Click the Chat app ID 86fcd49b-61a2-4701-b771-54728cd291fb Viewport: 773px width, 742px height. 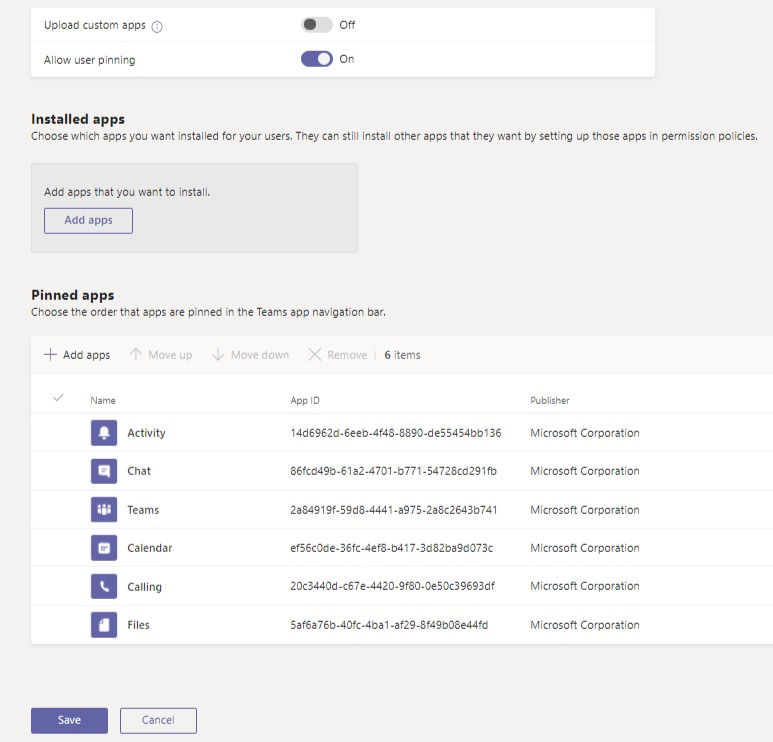393,471
